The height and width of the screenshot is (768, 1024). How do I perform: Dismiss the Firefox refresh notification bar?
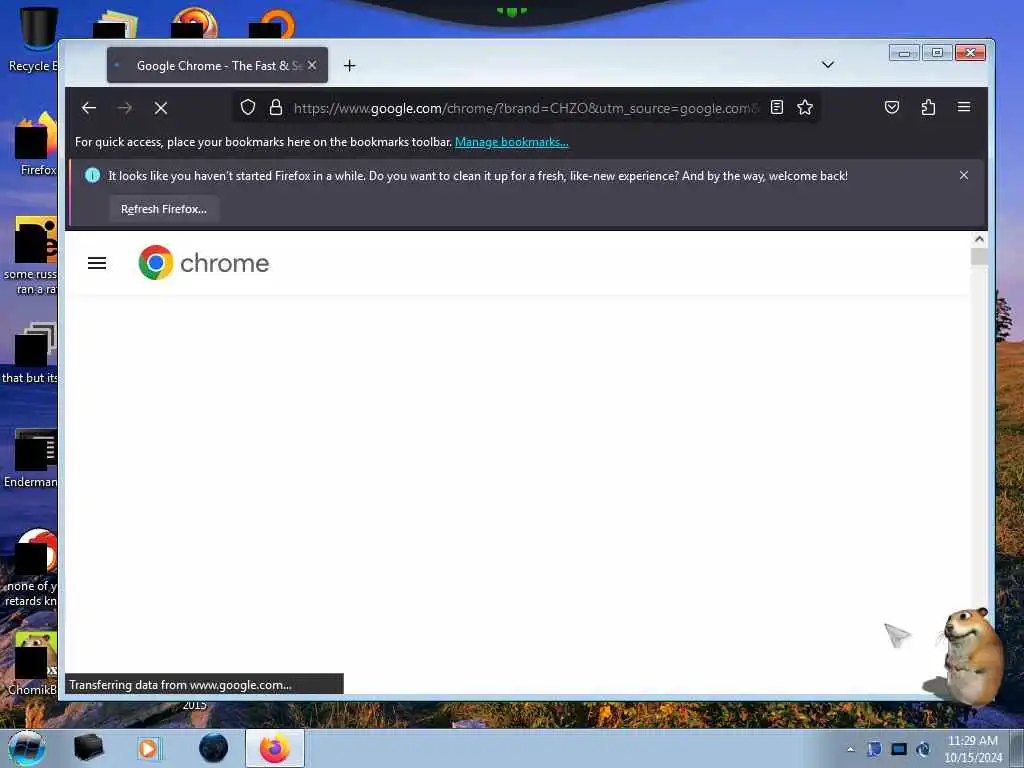point(964,175)
